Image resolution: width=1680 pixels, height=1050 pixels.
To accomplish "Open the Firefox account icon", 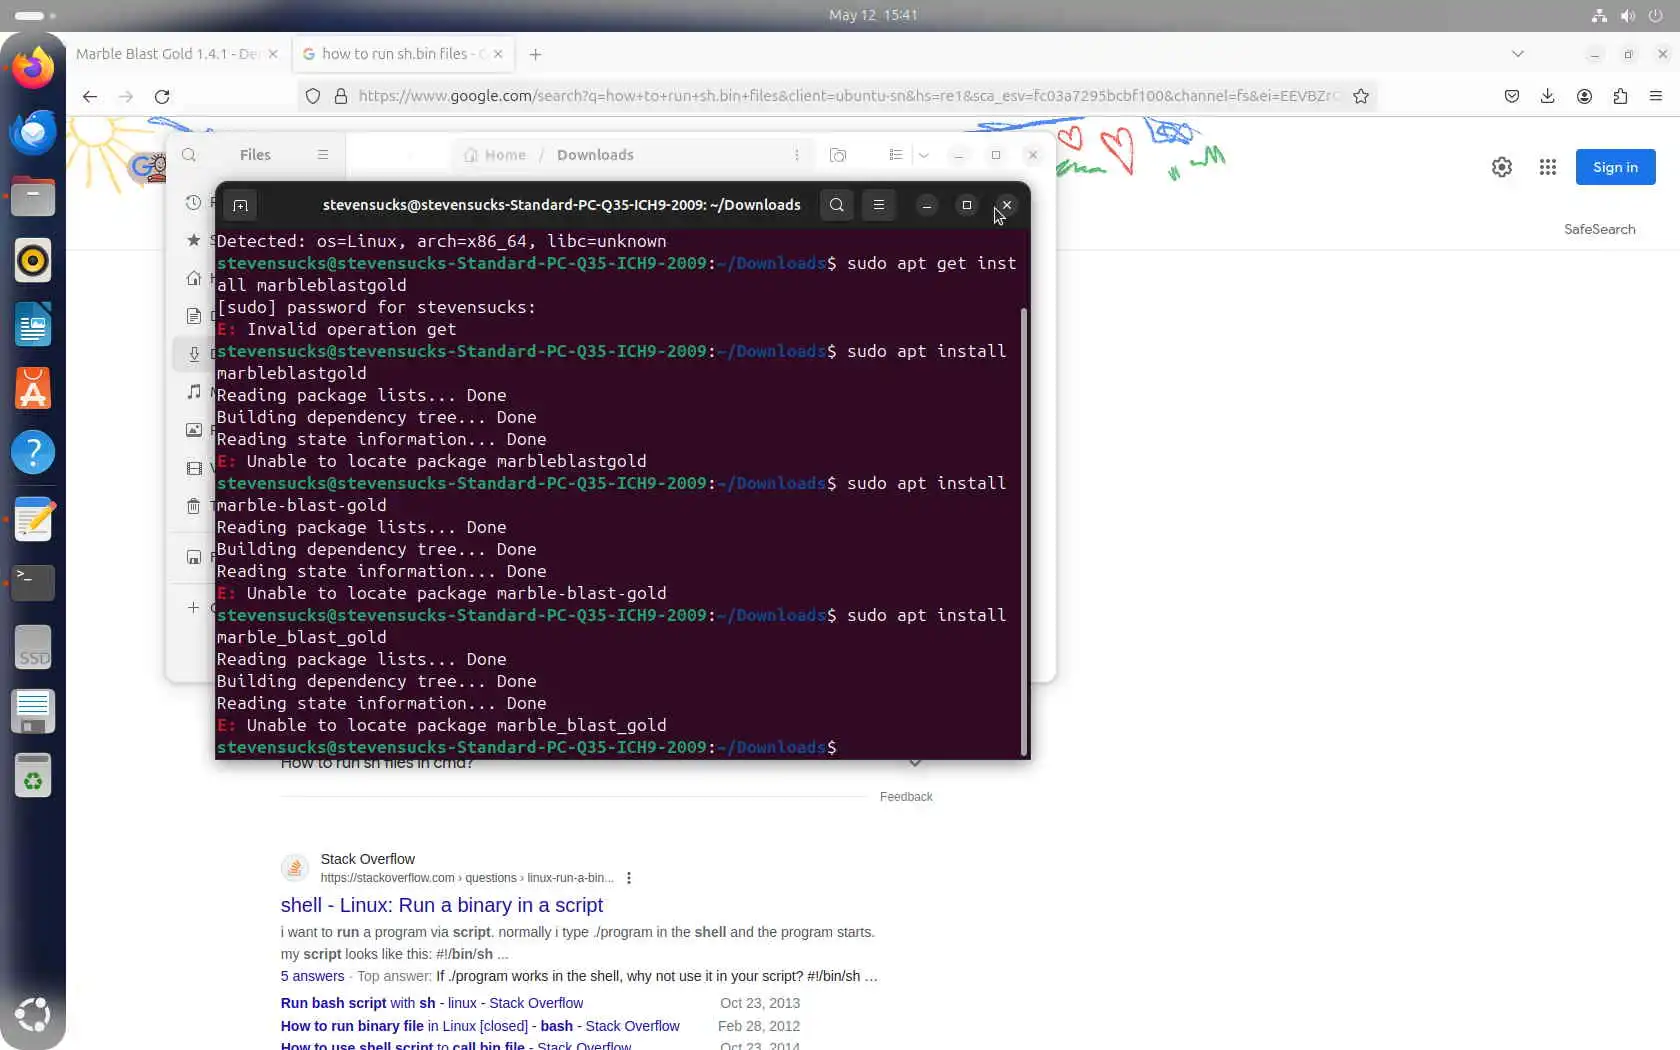I will pos(1584,96).
